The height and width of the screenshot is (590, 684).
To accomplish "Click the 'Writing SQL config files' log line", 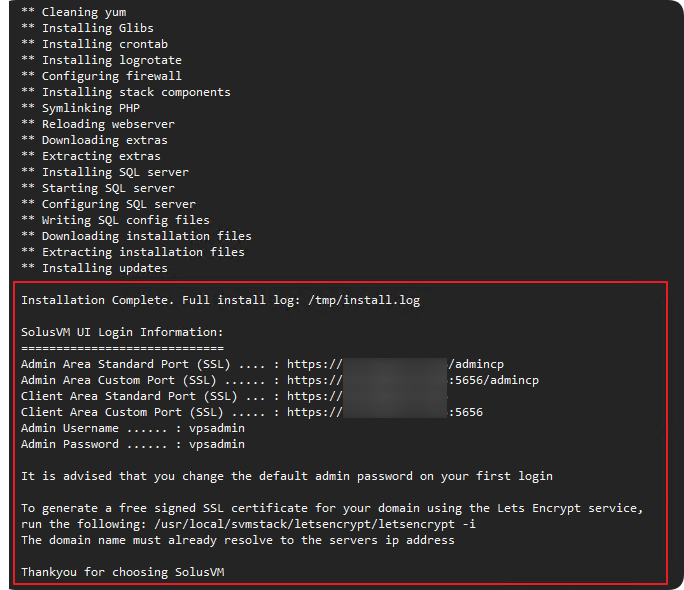I will tap(116, 220).
